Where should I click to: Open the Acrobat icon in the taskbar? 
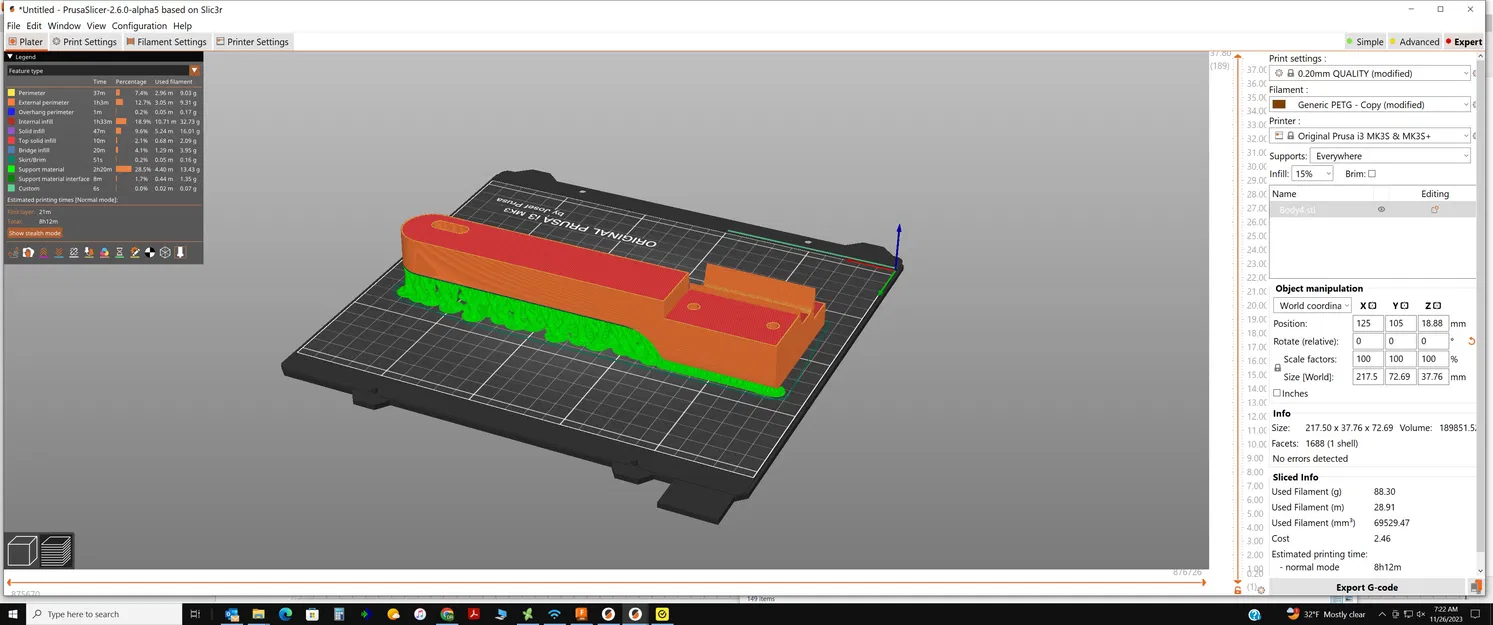pos(474,614)
